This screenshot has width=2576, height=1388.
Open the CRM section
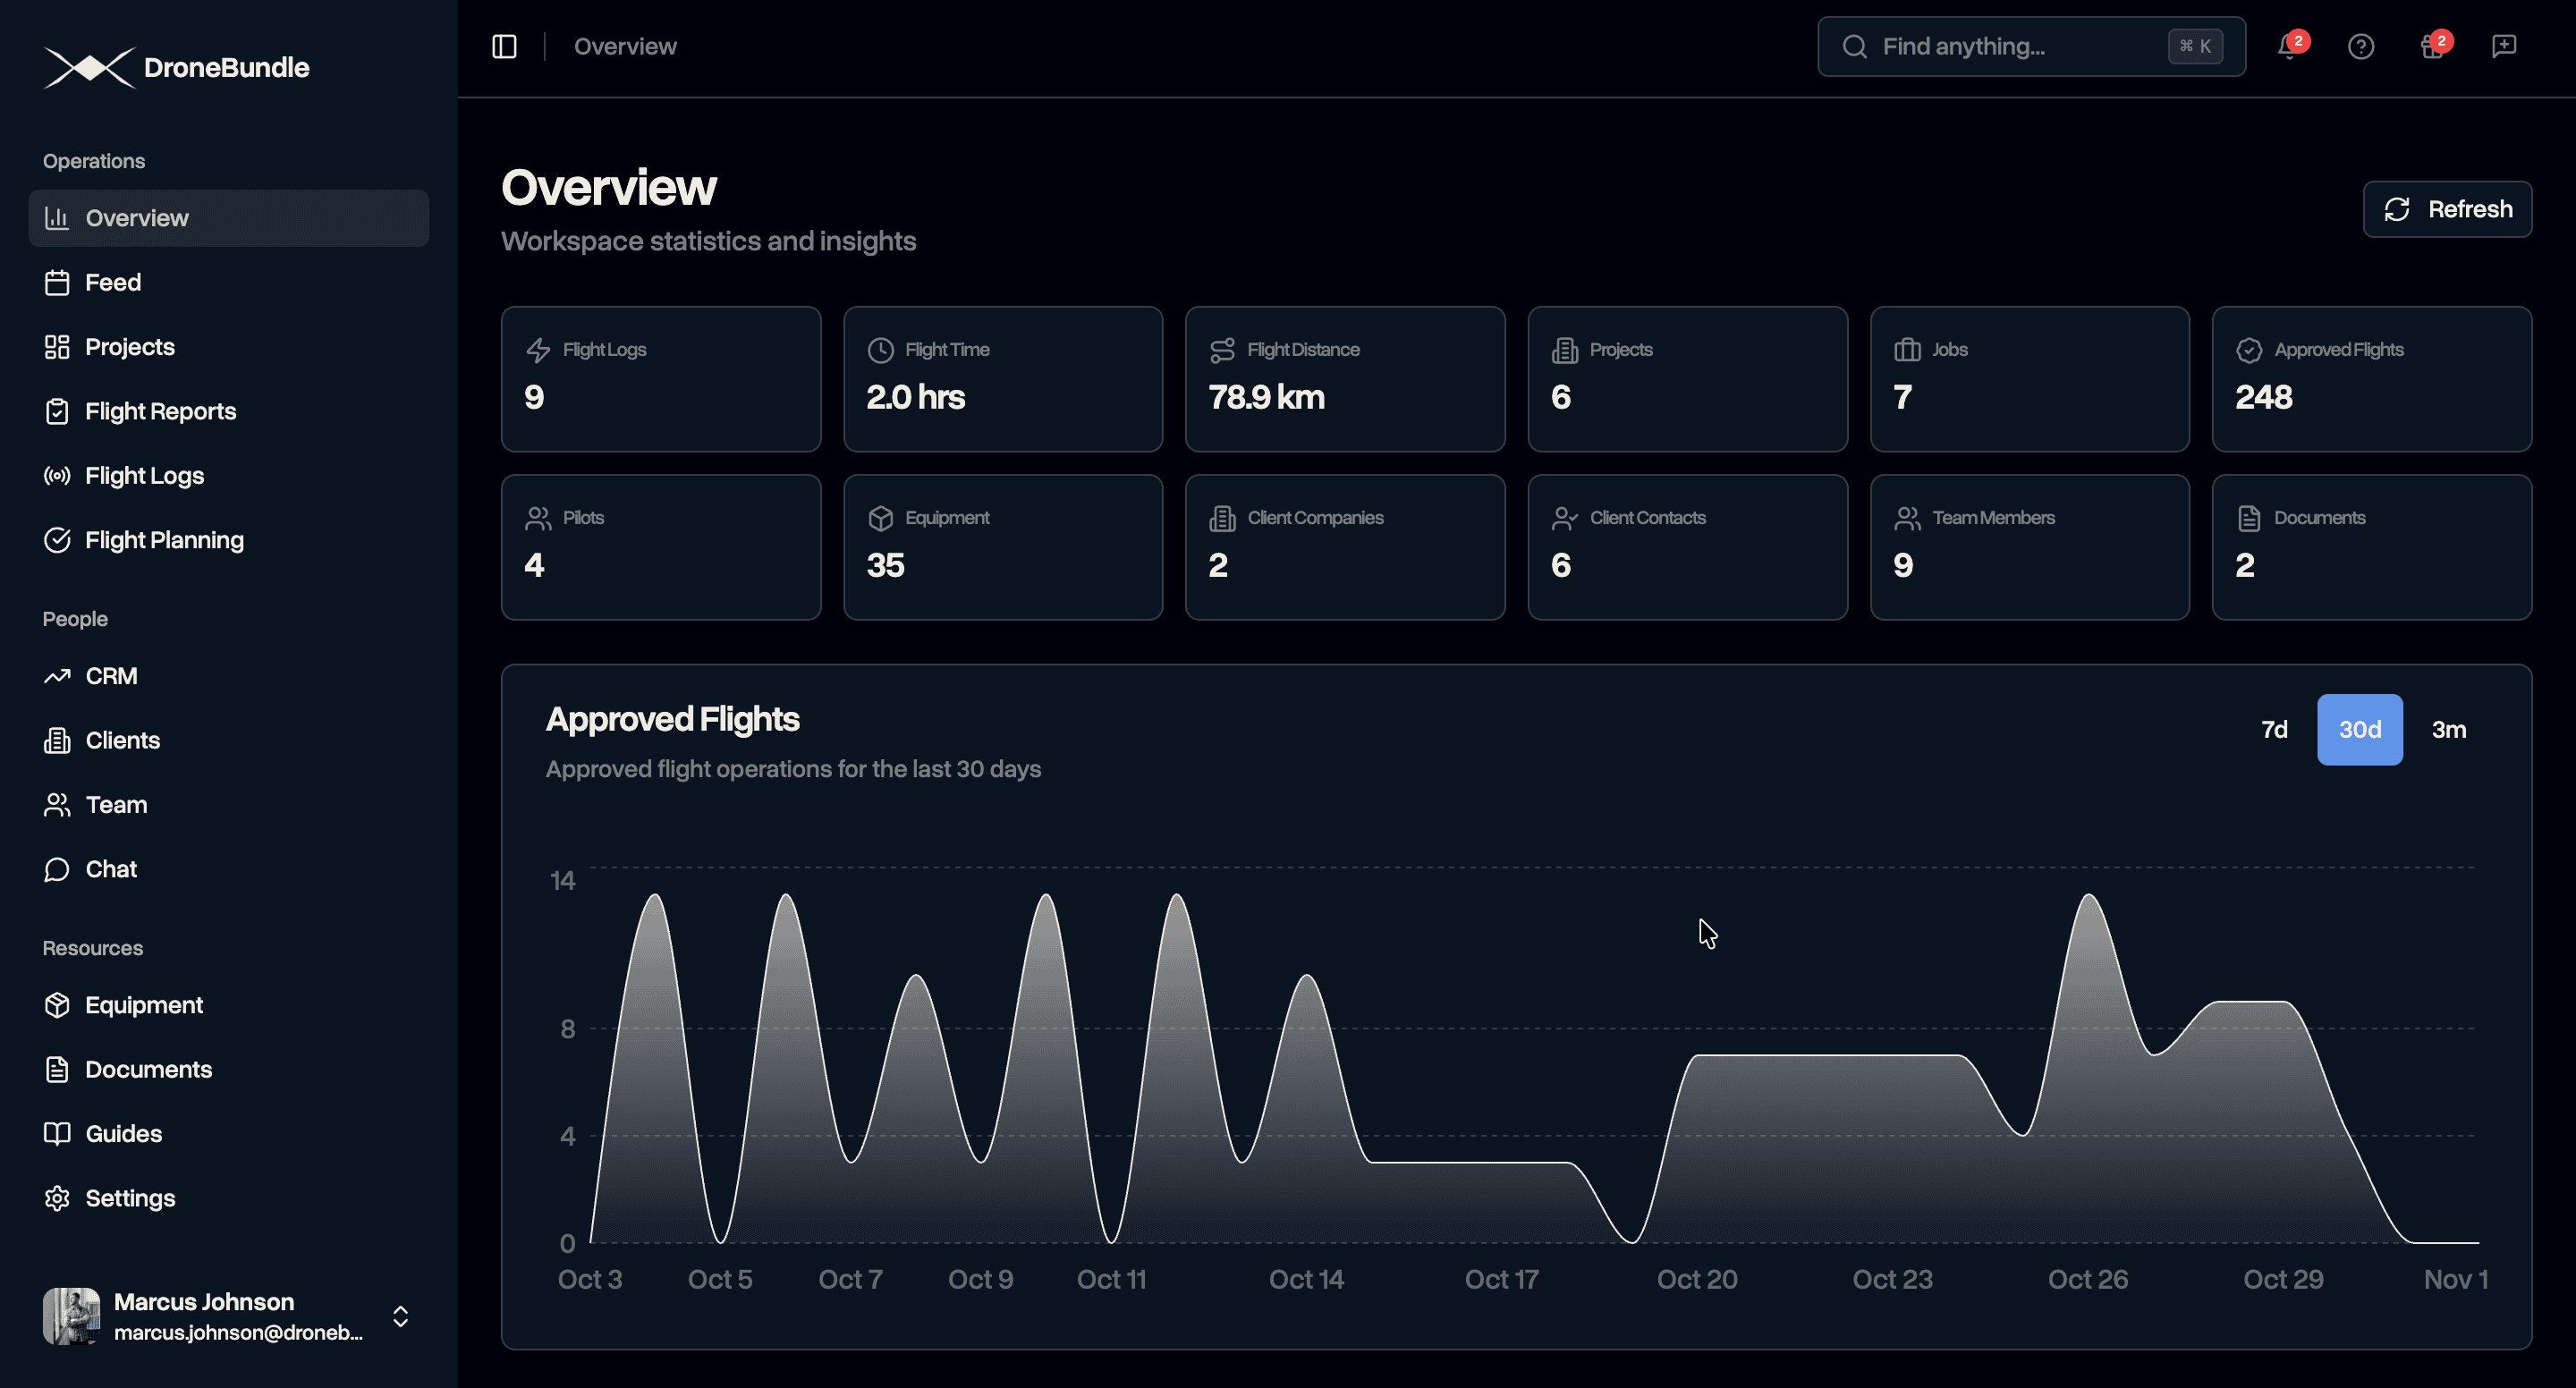(x=110, y=675)
